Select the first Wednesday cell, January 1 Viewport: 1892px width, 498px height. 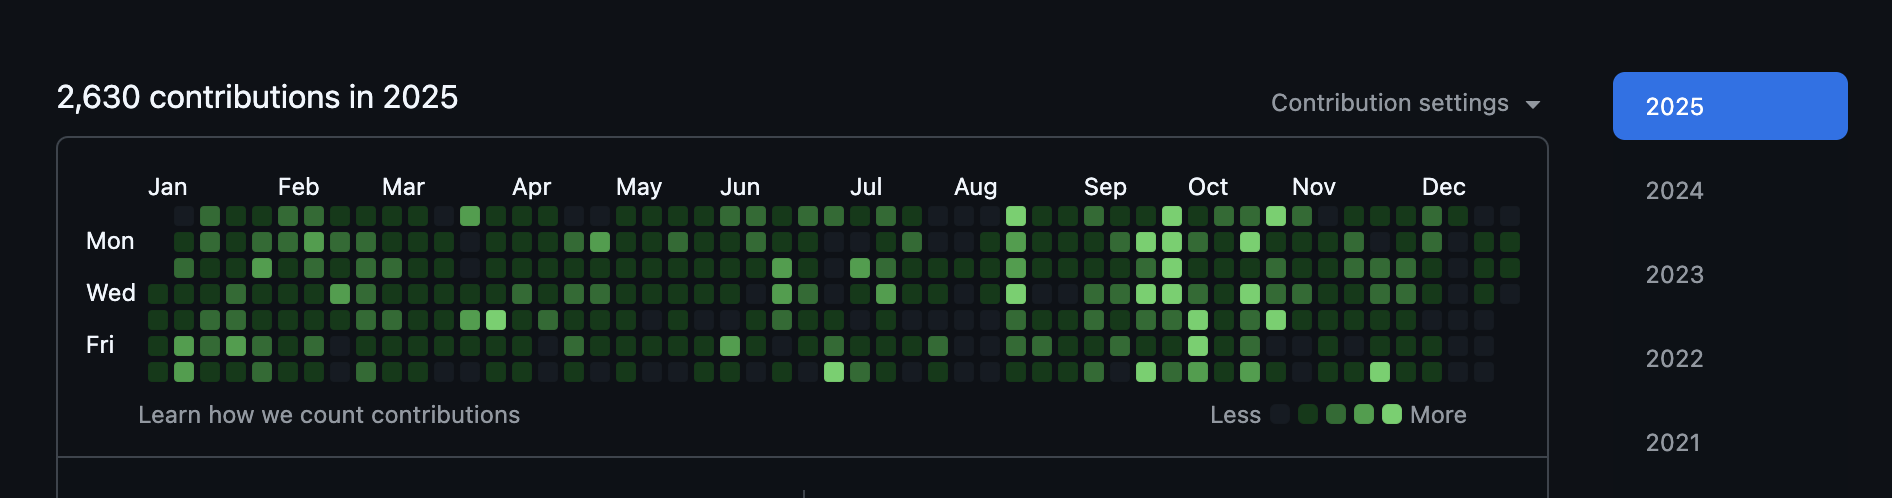(x=158, y=294)
